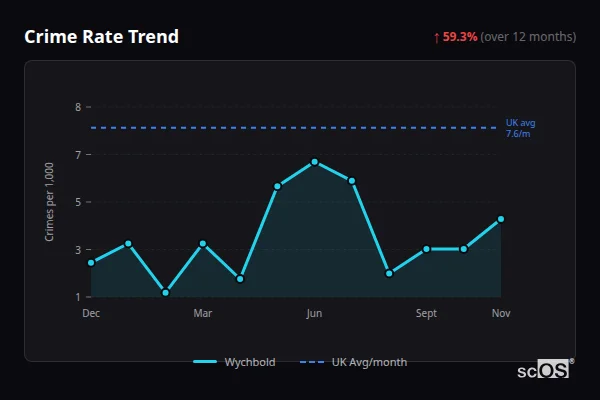Image resolution: width=600 pixels, height=400 pixels.
Task: Click the March data point
Action: tap(203, 243)
